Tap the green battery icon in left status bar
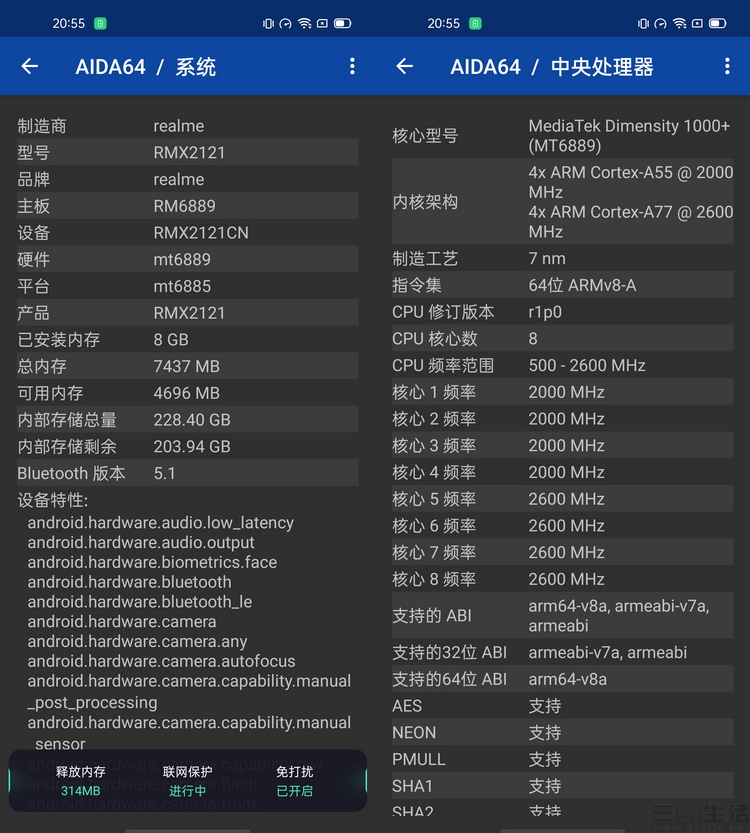Screen dimensions: 750x833 (x=100, y=23)
